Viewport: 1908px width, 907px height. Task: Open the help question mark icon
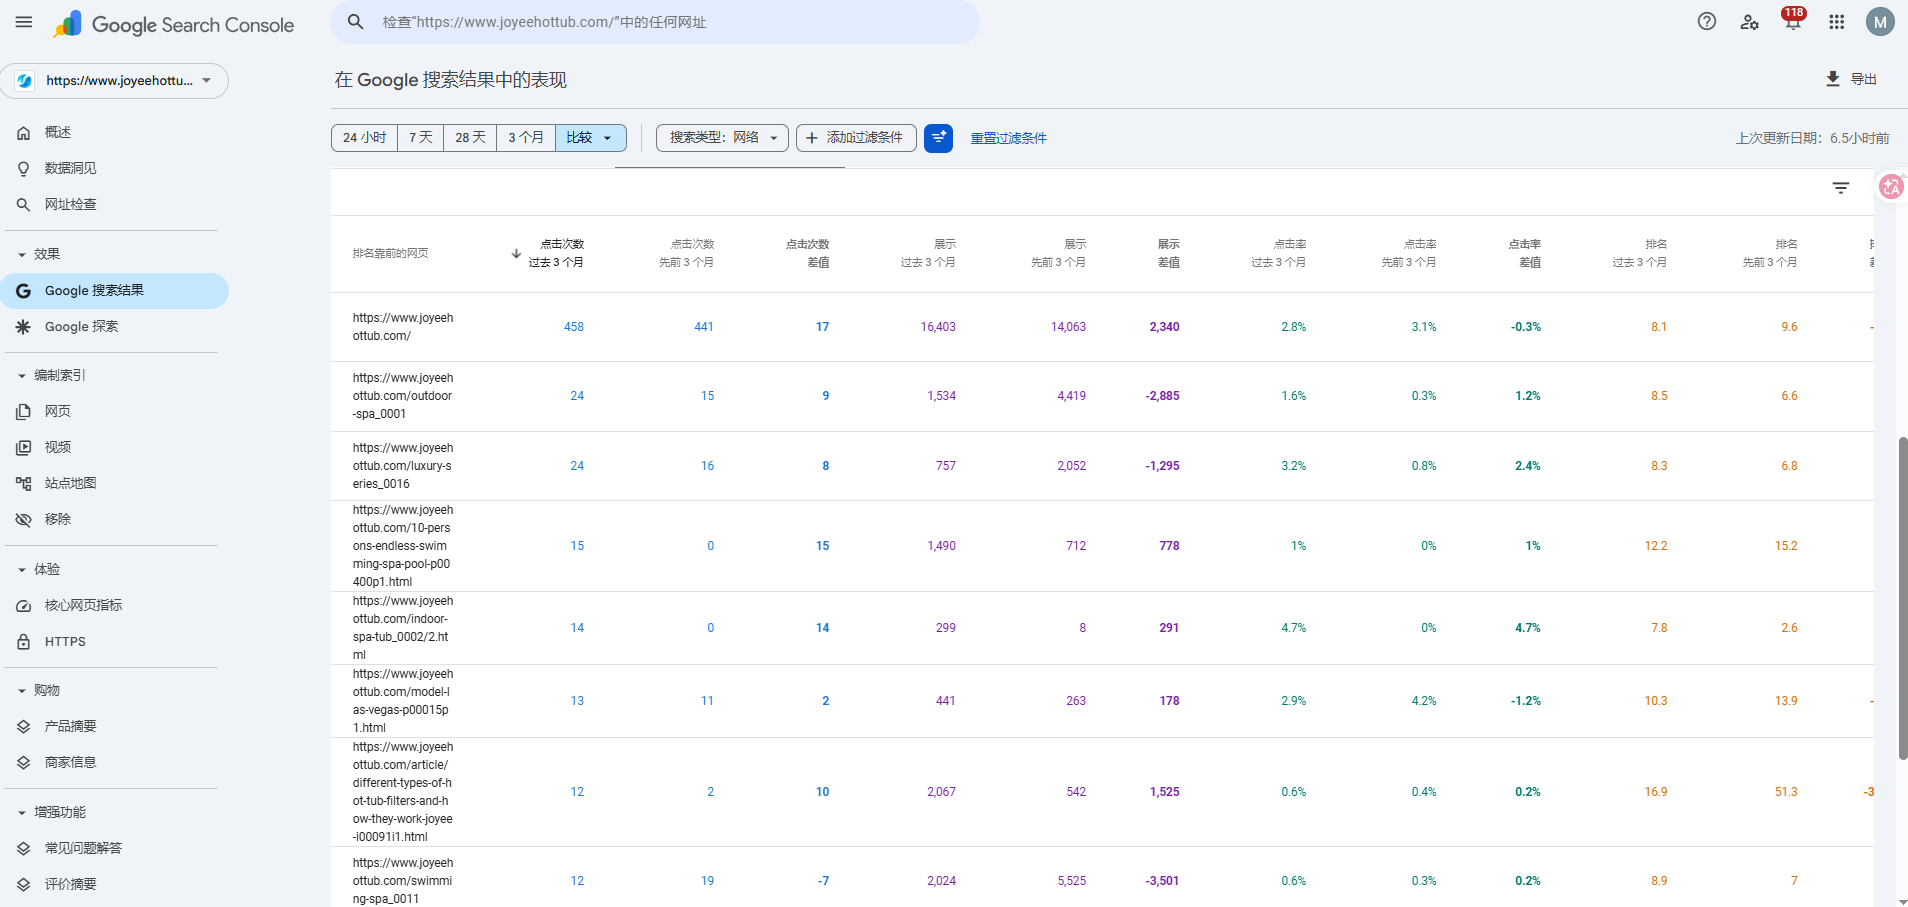(x=1707, y=22)
